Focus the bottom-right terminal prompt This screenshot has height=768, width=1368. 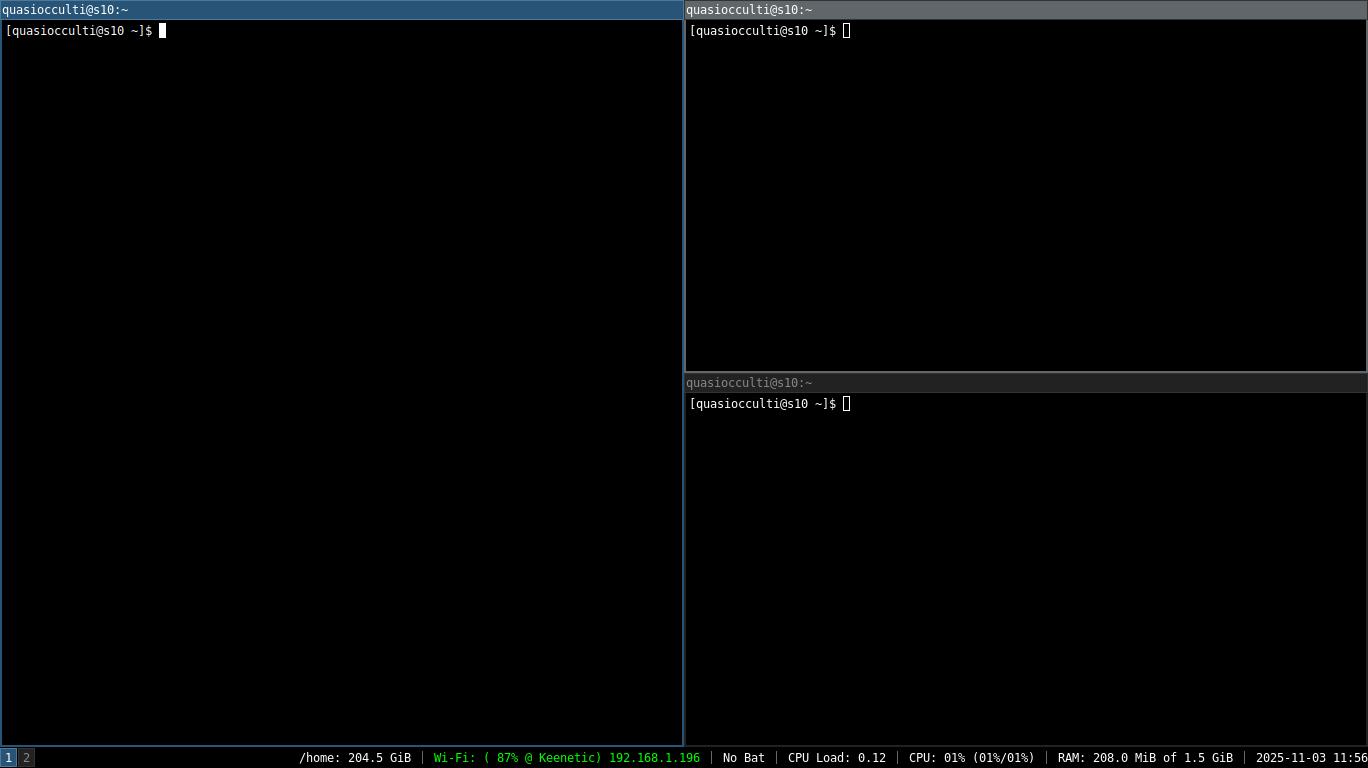pyautogui.click(x=763, y=404)
